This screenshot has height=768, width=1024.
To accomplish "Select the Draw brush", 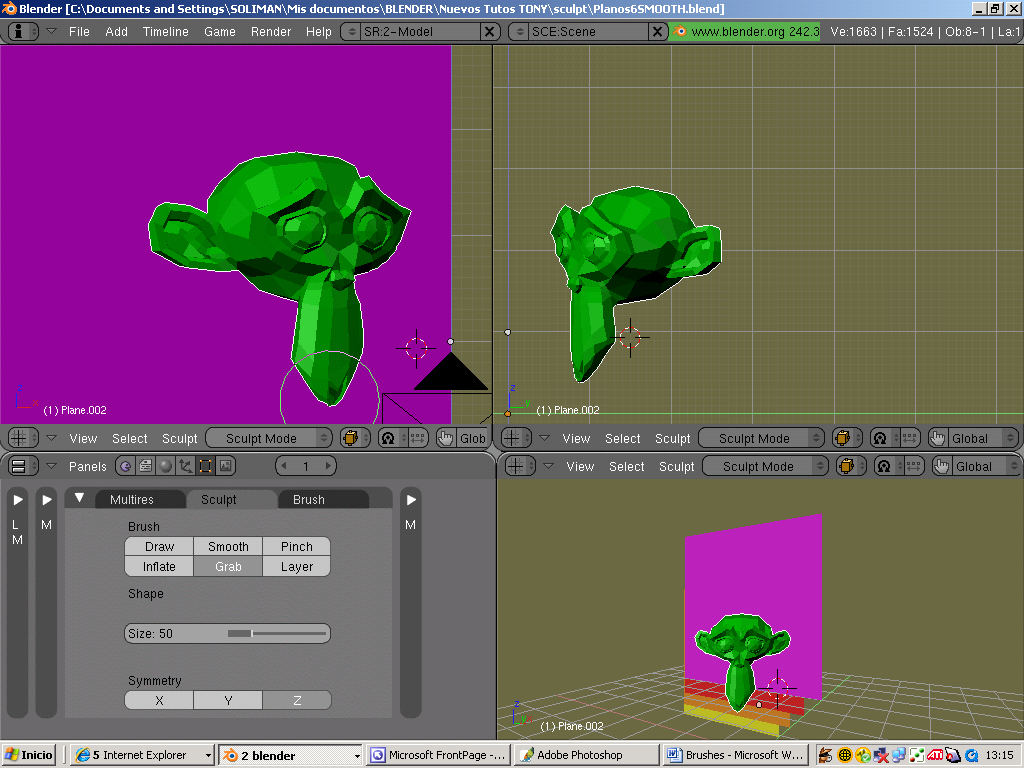I will pyautogui.click(x=159, y=547).
